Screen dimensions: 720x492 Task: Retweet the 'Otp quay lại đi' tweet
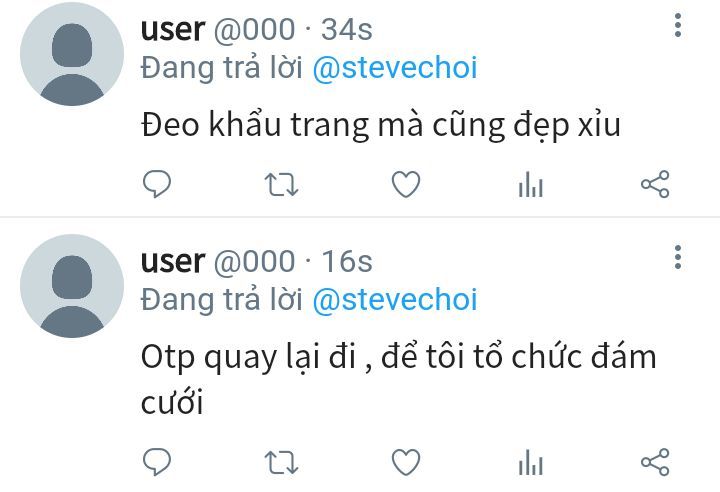(281, 462)
